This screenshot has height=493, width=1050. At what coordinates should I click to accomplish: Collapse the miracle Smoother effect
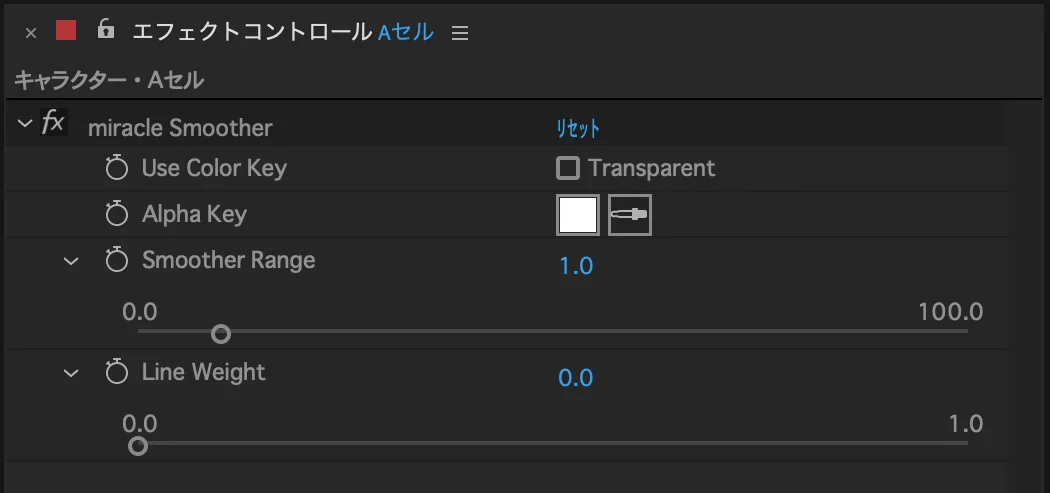pos(25,124)
